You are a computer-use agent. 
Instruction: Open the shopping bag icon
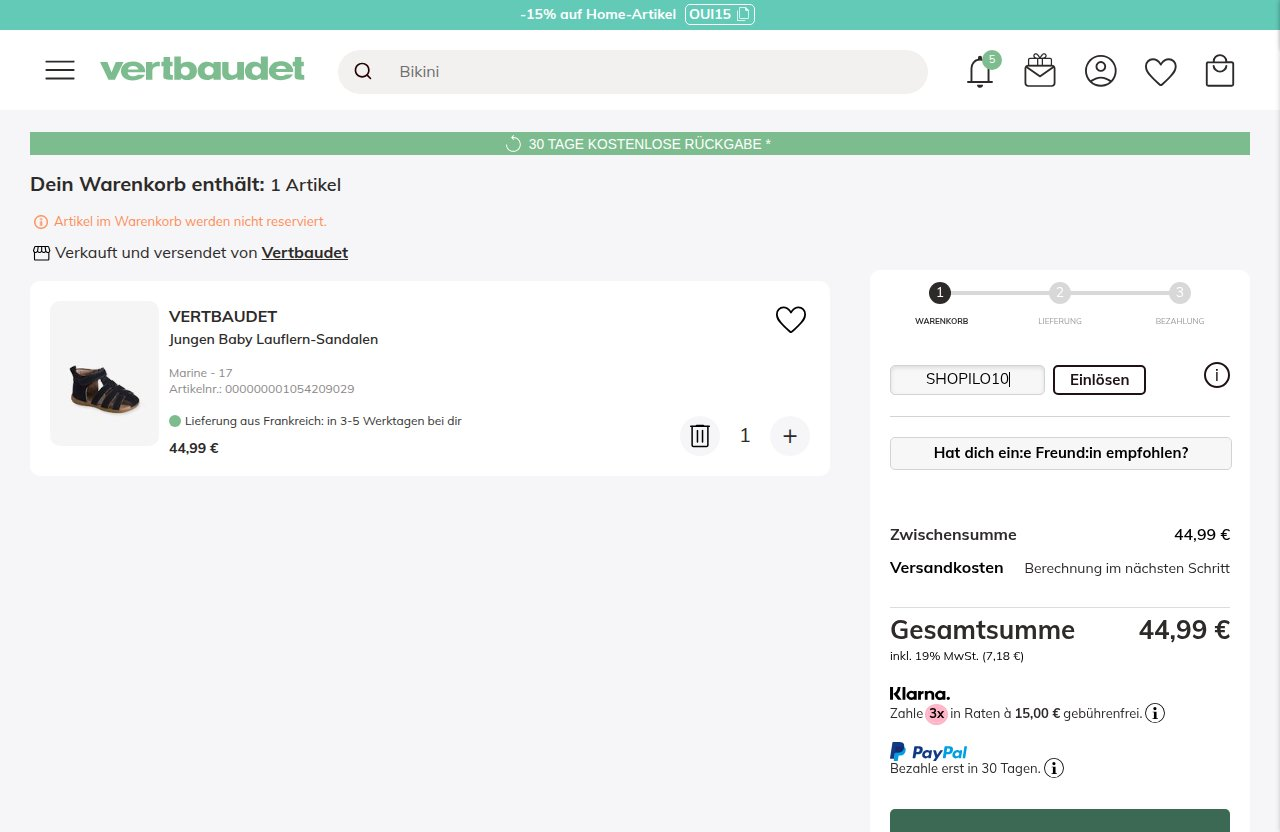[x=1220, y=71]
